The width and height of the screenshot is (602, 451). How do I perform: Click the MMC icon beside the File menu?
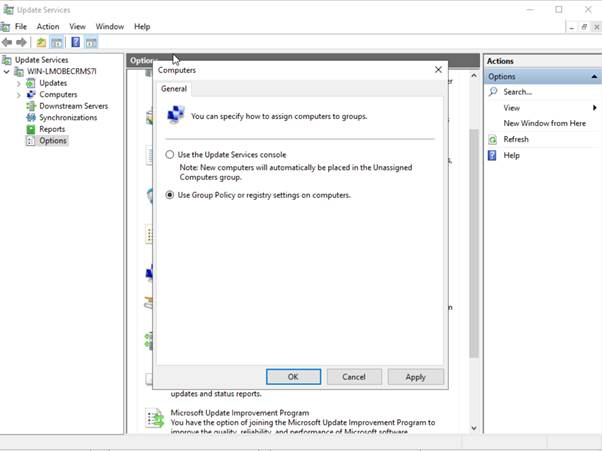click(x=5, y=26)
